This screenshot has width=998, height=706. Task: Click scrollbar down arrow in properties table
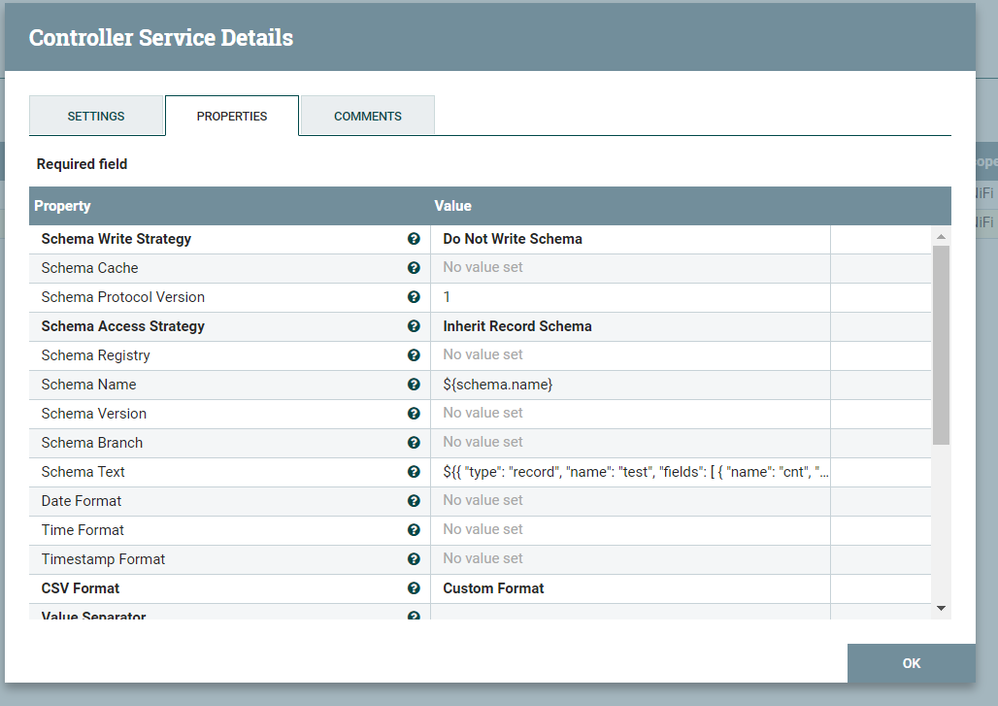pyautogui.click(x=941, y=609)
